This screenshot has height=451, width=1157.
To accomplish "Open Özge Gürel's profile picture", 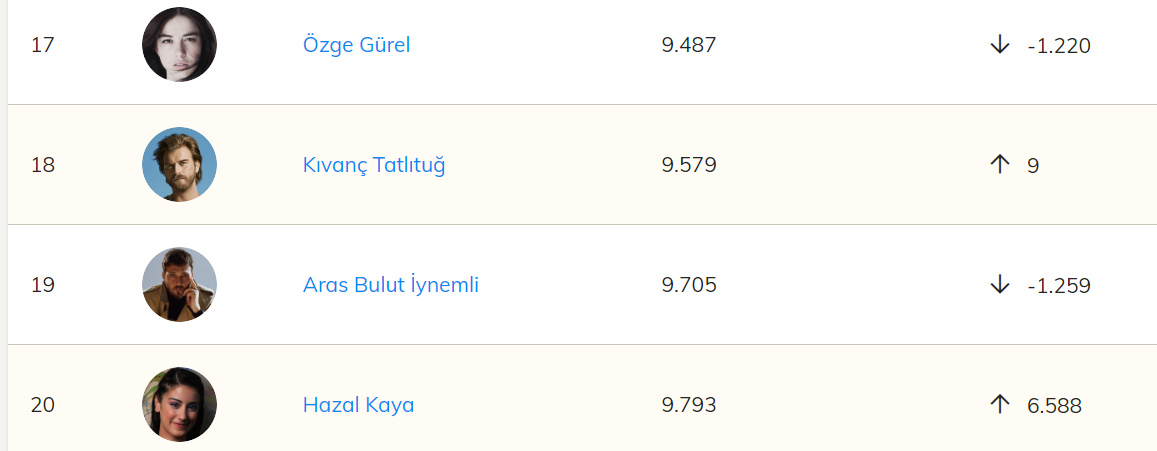I will pyautogui.click(x=180, y=44).
